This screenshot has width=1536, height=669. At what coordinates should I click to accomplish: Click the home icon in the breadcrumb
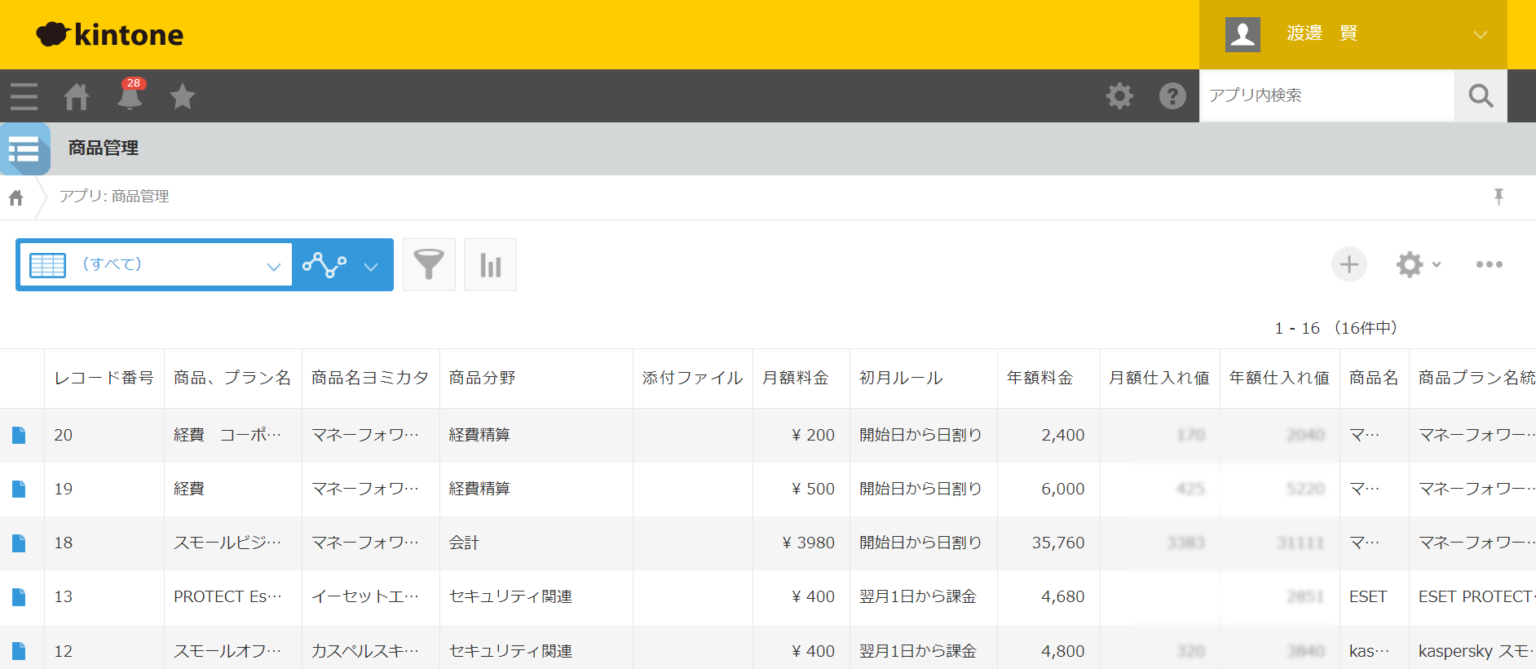coord(15,197)
